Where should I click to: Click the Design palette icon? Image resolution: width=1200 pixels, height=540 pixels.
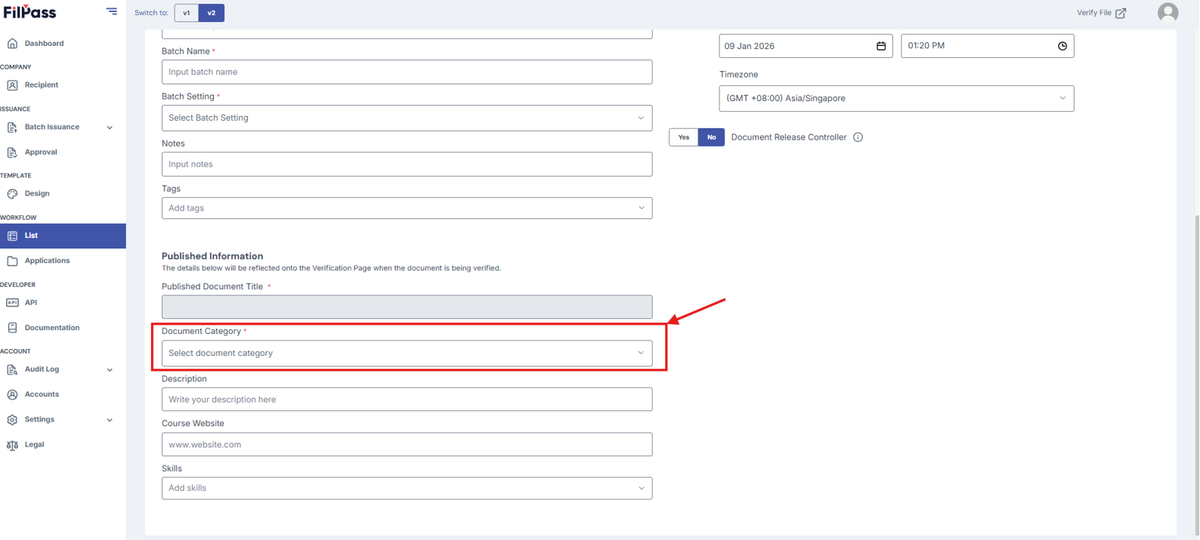tap(13, 194)
